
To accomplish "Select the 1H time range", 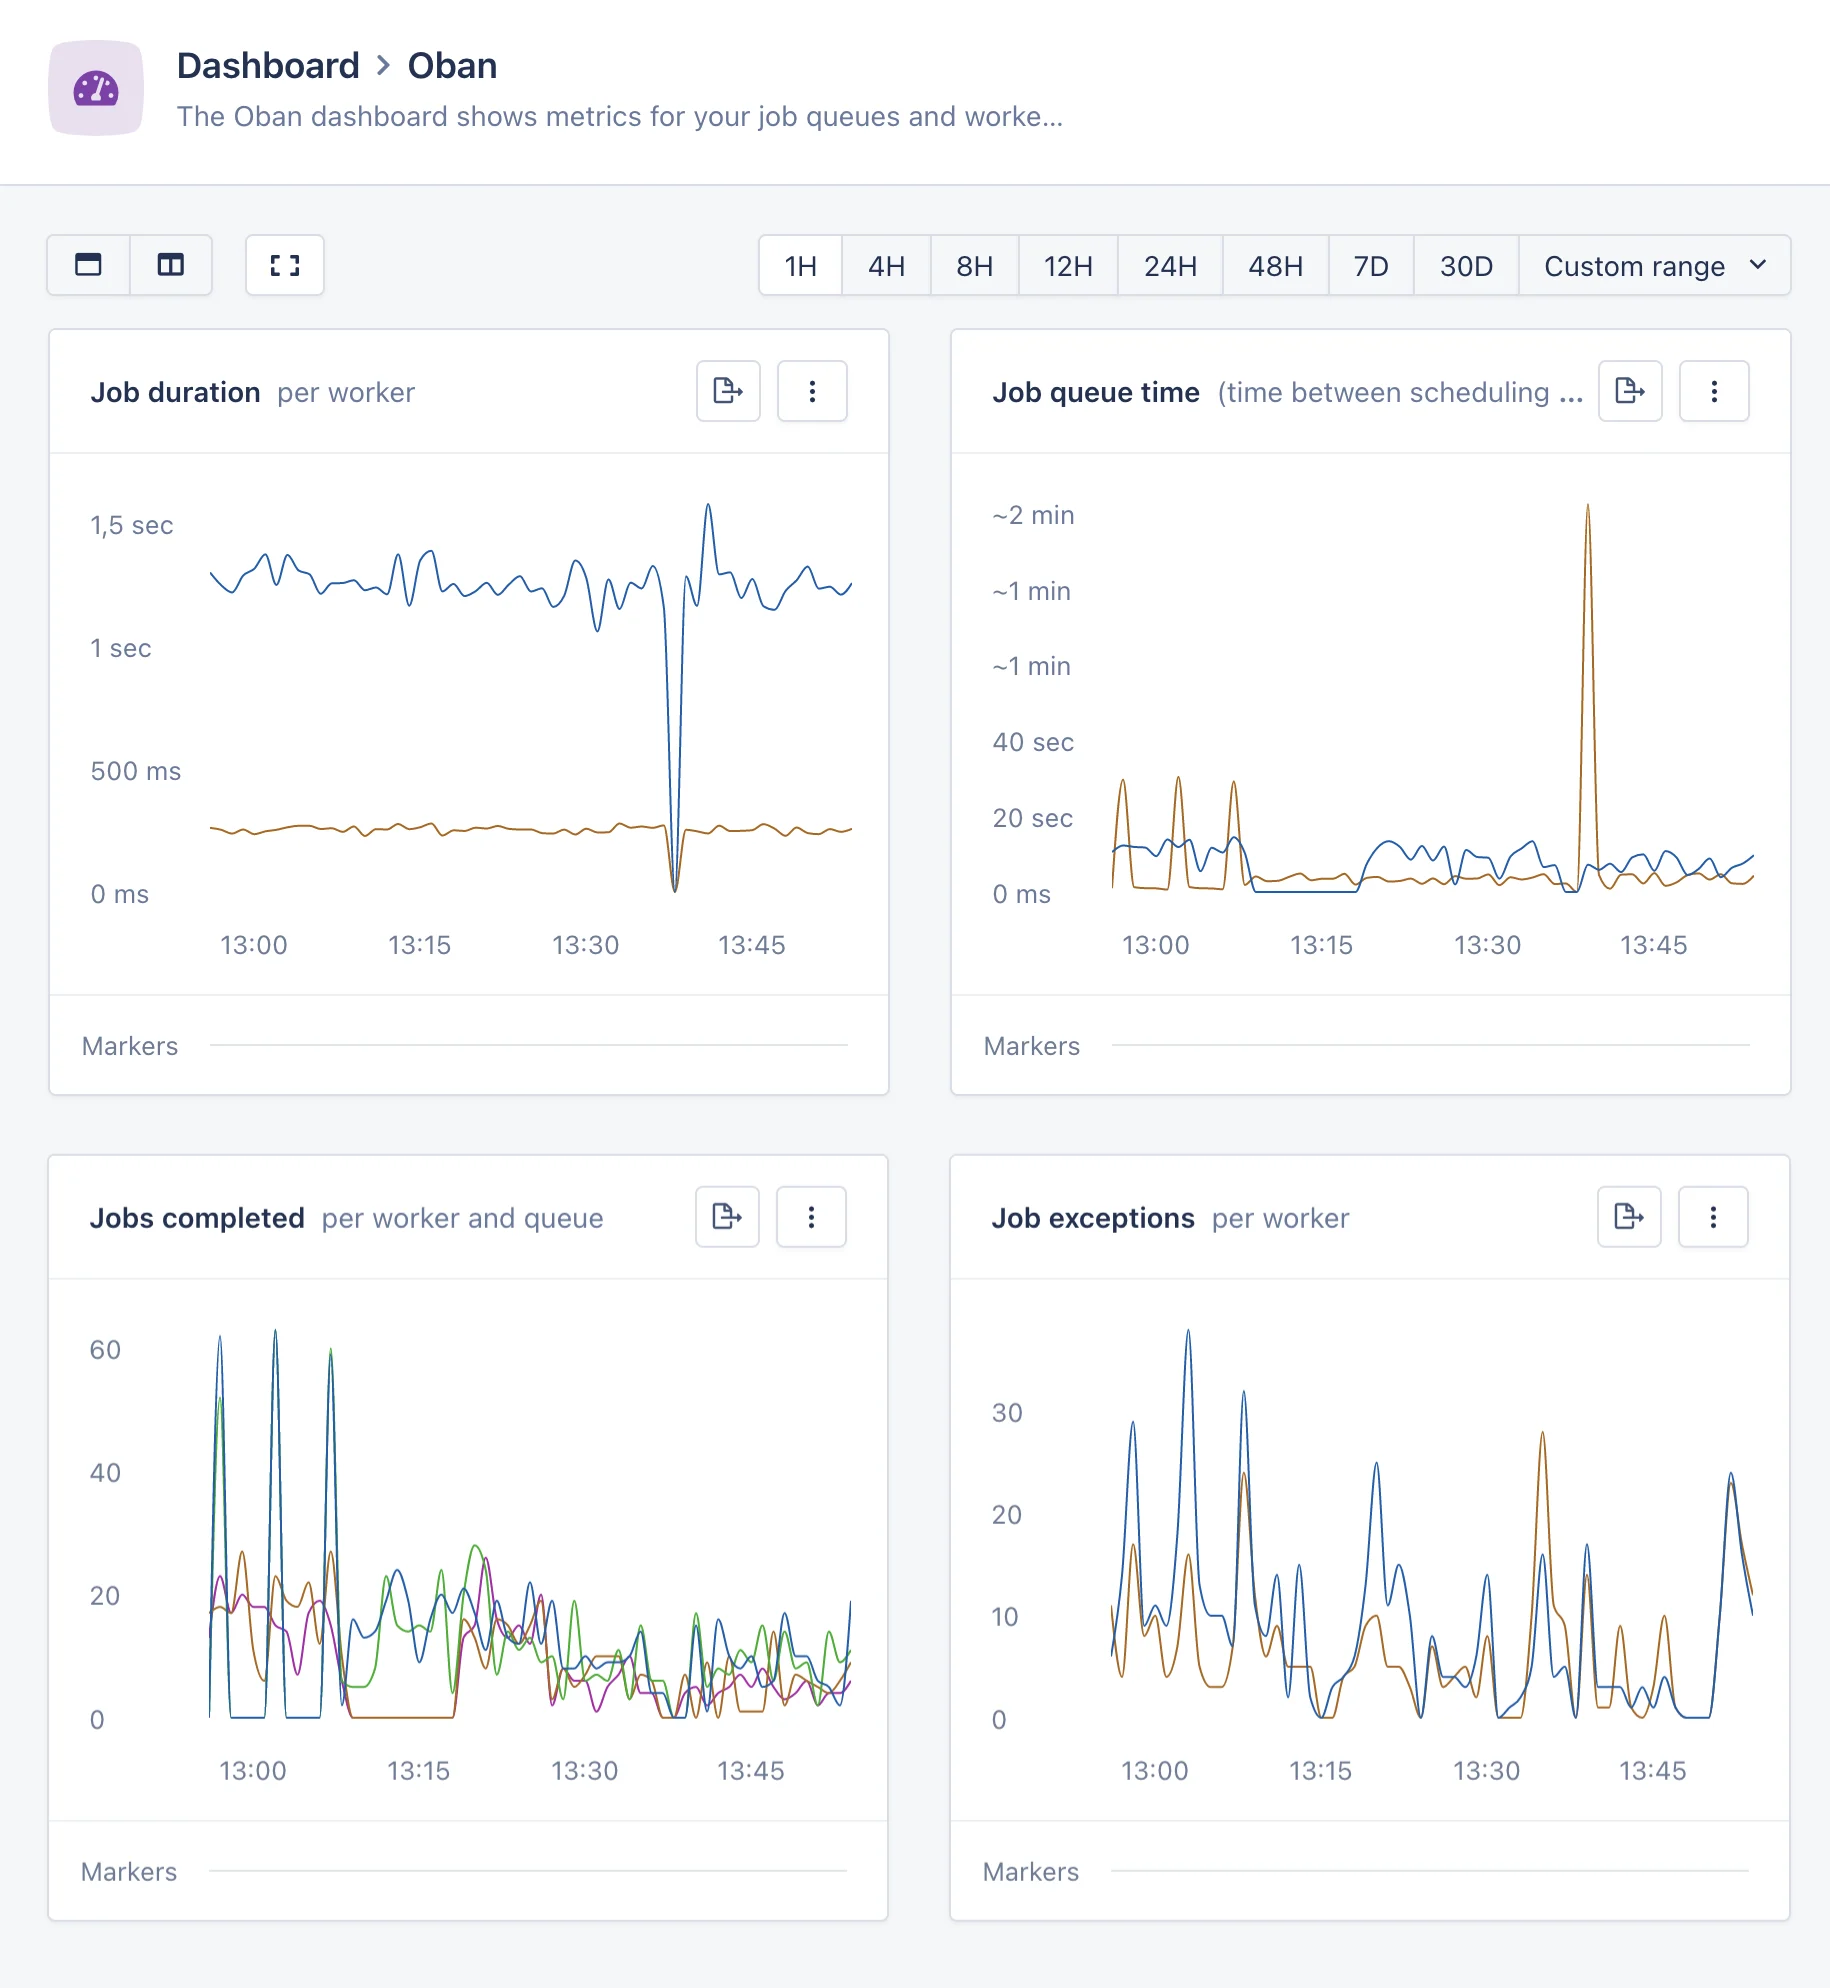I will click(x=801, y=266).
